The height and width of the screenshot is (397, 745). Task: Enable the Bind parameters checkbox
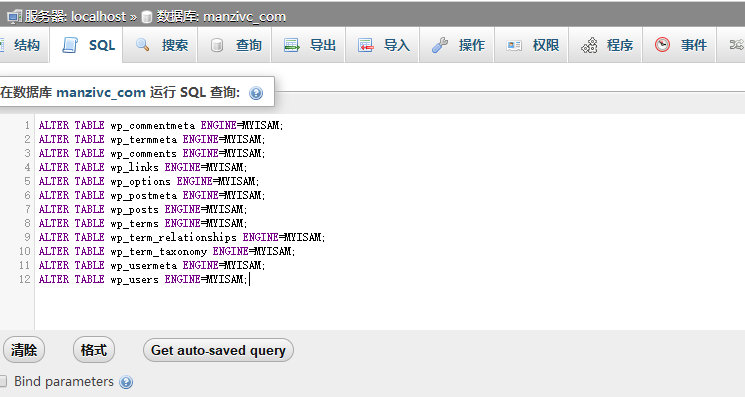(x=2, y=381)
